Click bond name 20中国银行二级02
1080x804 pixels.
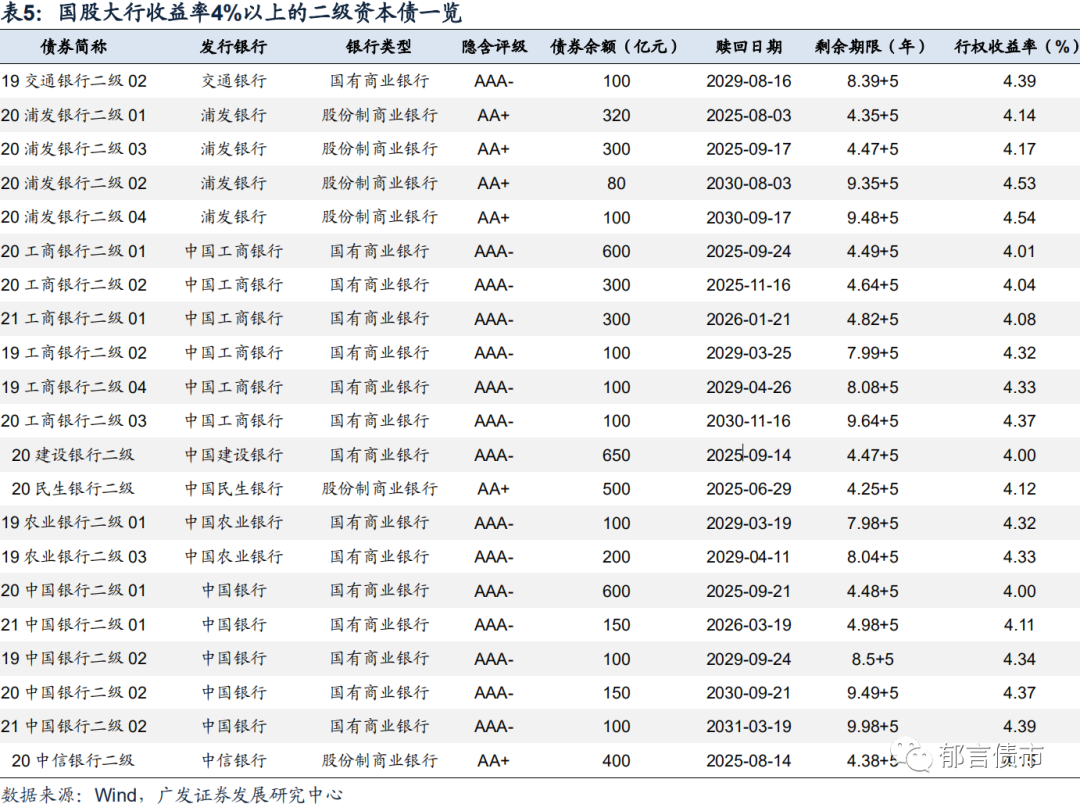click(x=74, y=692)
